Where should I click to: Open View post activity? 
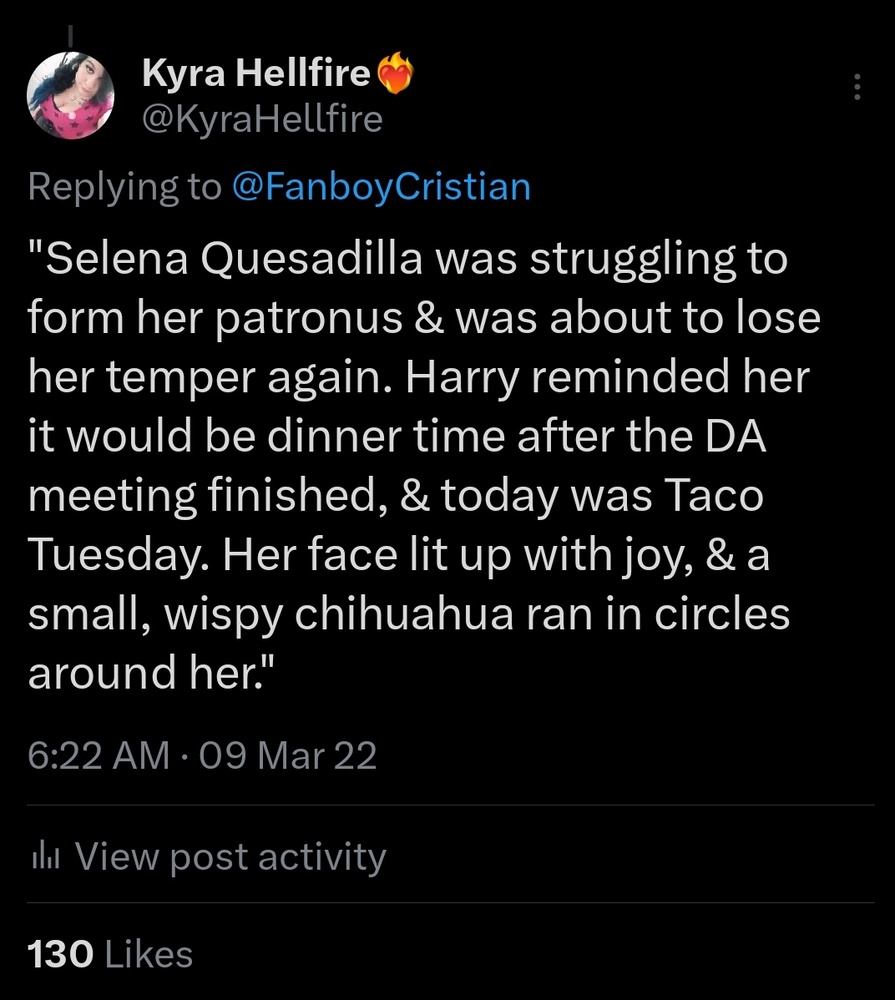(230, 857)
